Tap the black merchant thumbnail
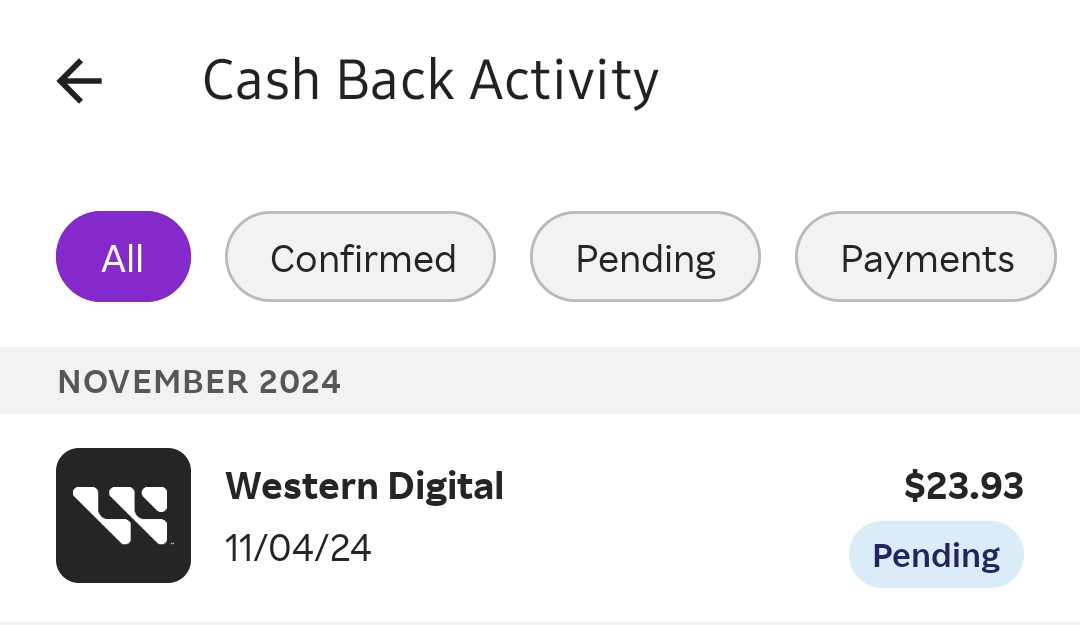Image resolution: width=1080 pixels, height=625 pixels. 123,515
